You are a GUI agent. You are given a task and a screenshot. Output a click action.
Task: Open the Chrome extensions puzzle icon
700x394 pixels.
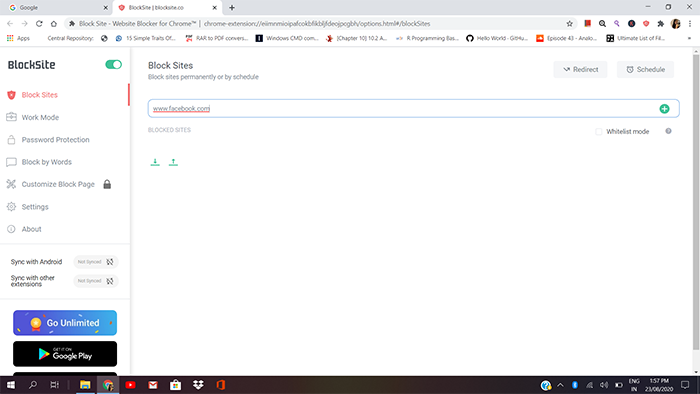661,24
